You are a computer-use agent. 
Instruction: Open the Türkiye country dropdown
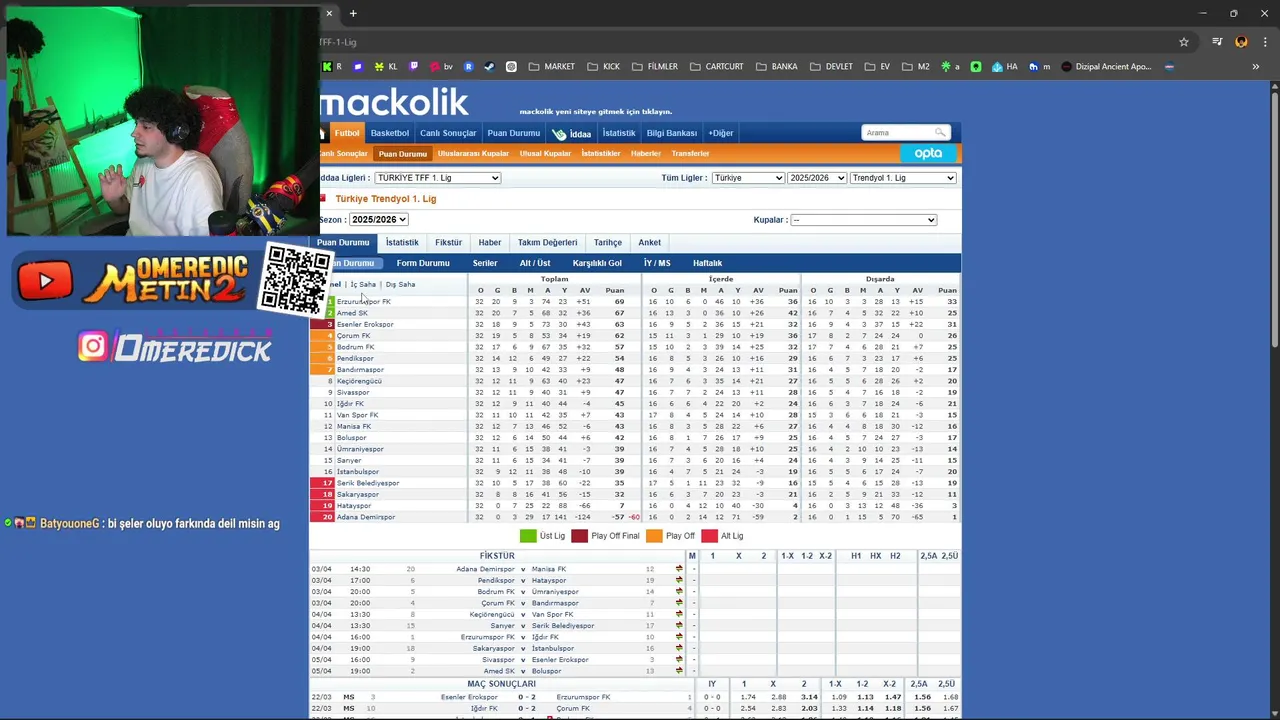point(748,178)
